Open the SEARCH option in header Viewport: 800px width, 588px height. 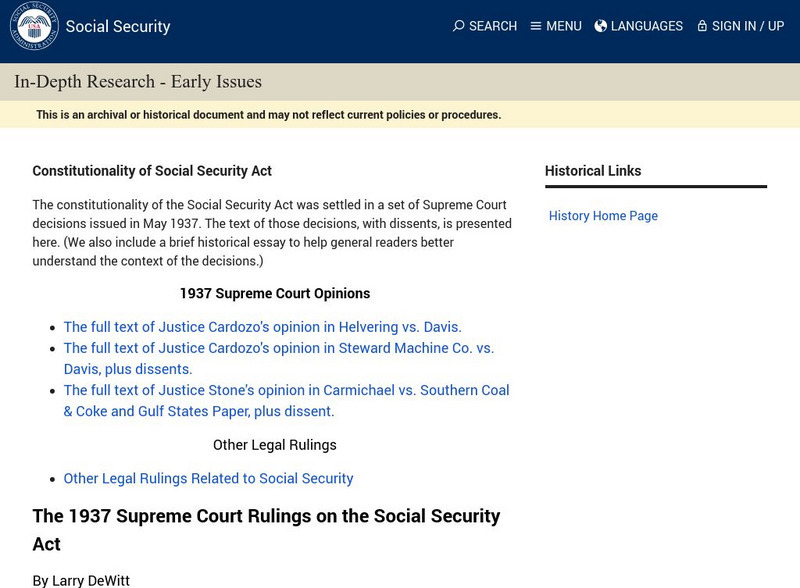pos(493,26)
